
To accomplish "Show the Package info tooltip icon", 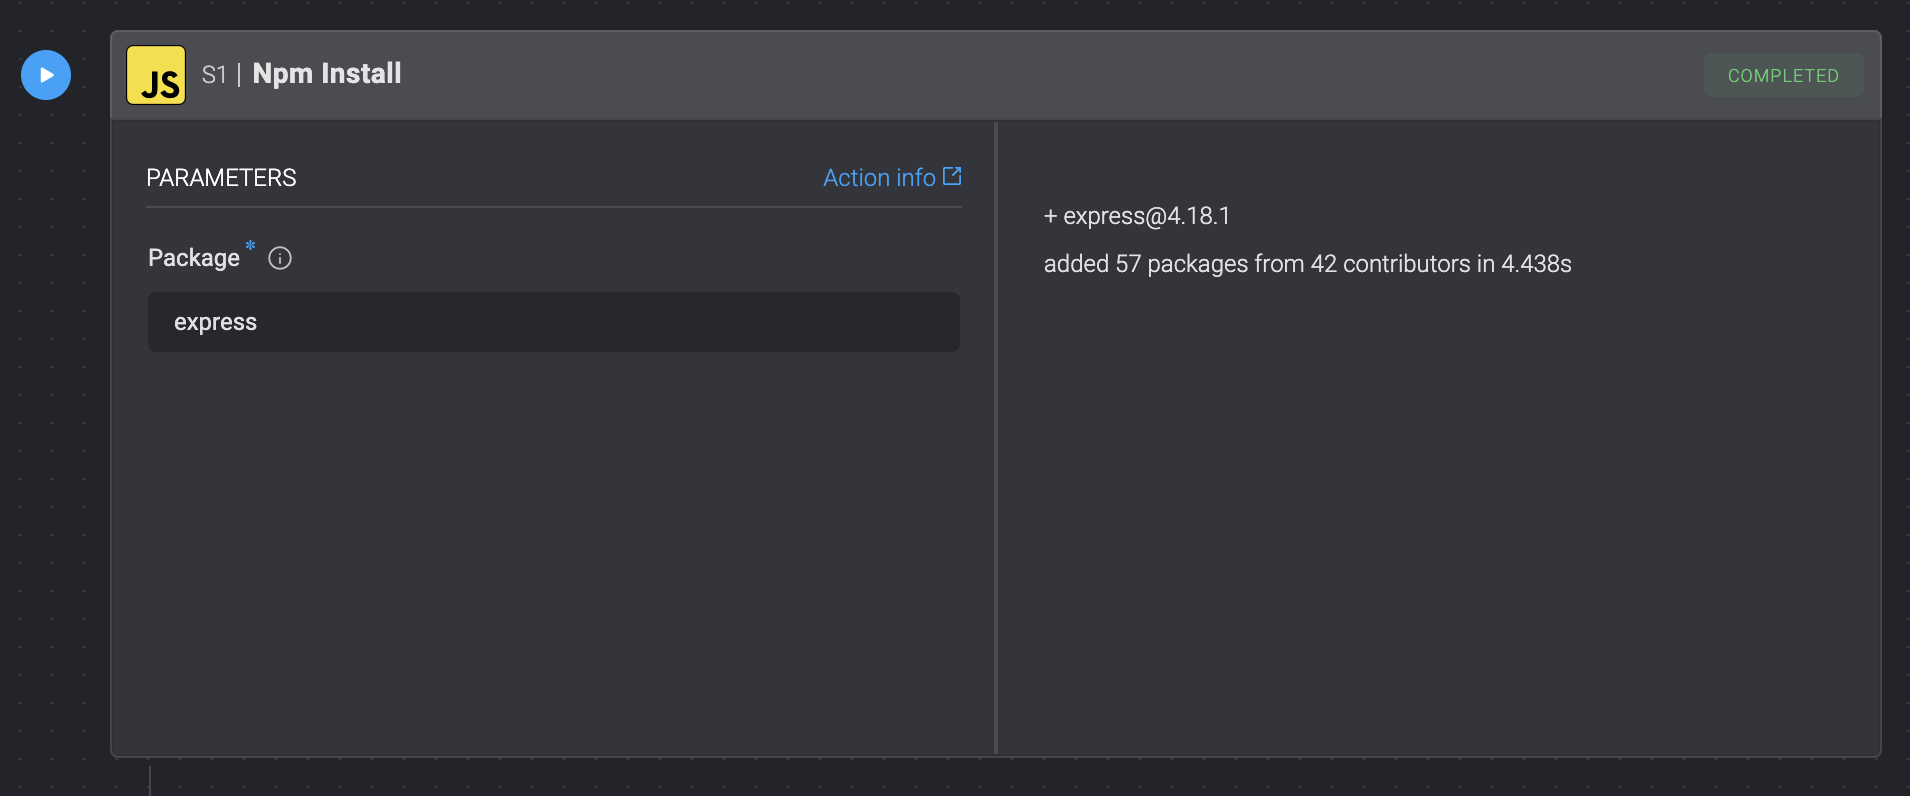I will 280,258.
